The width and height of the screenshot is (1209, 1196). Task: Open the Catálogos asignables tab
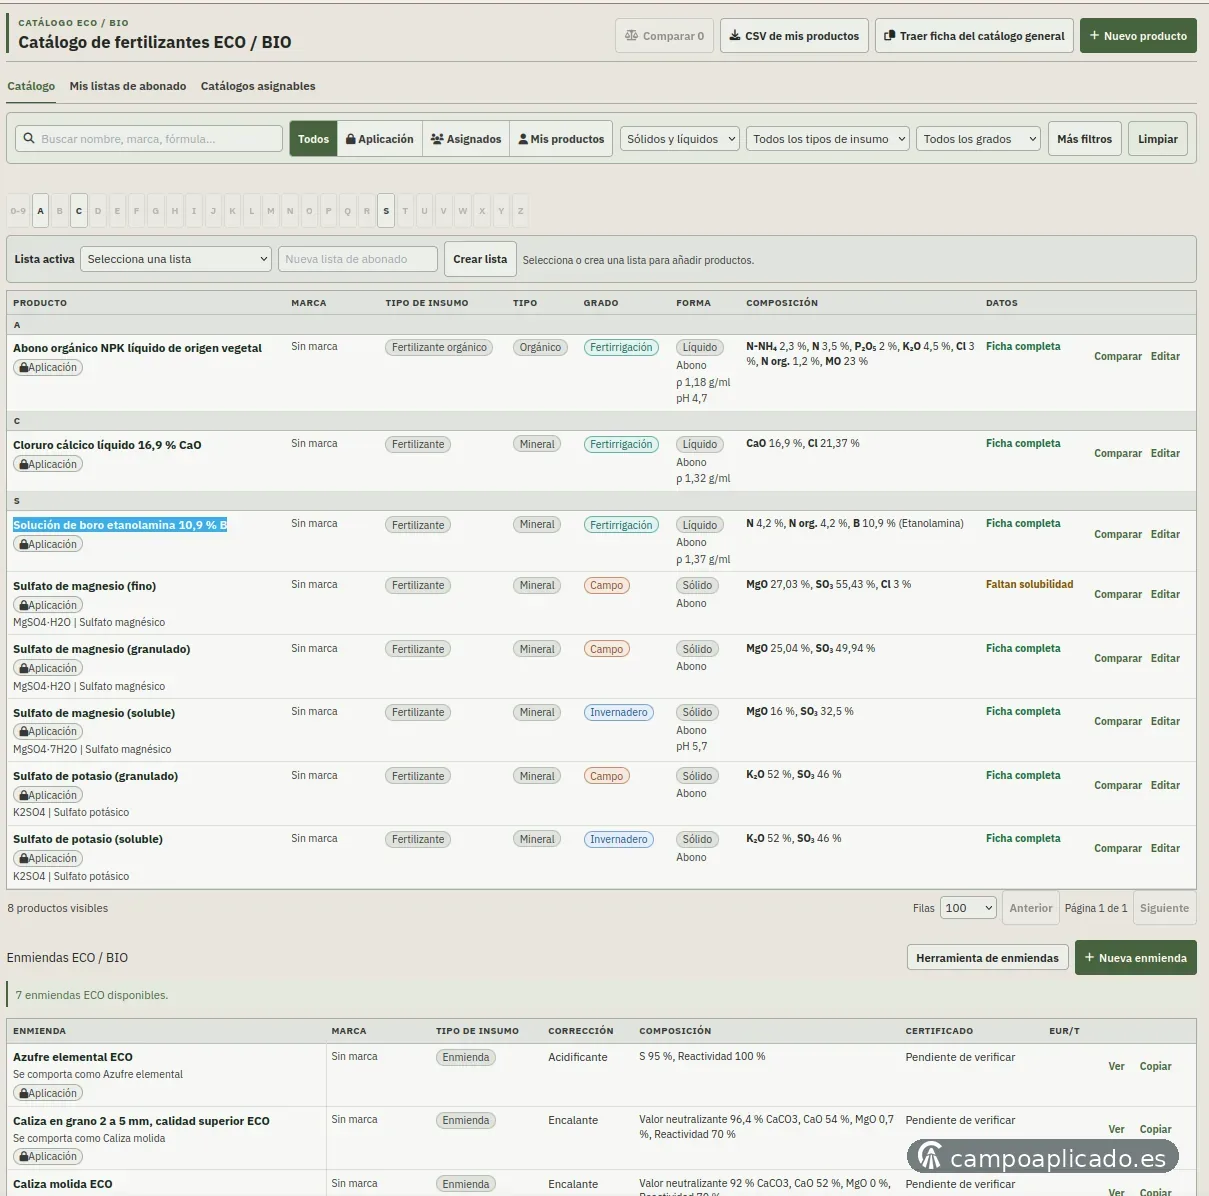pos(258,86)
